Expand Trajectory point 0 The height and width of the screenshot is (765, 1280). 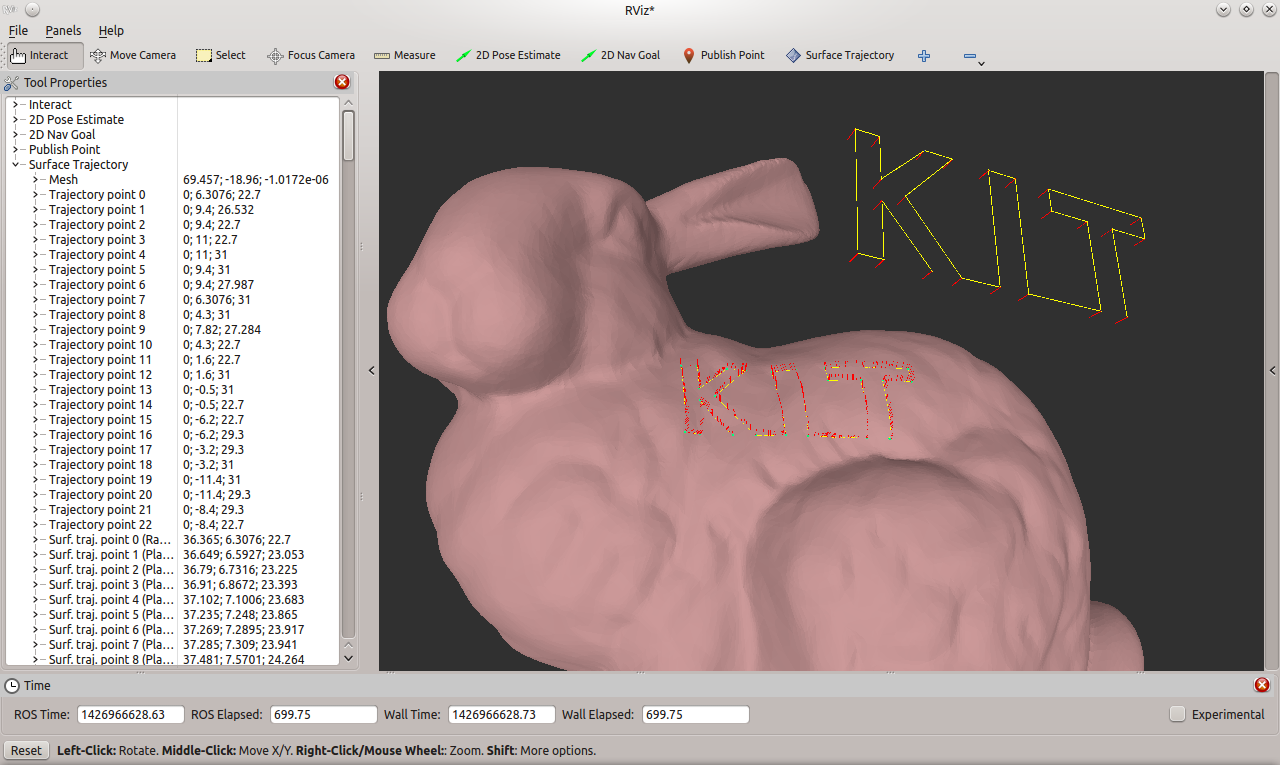[35, 195]
